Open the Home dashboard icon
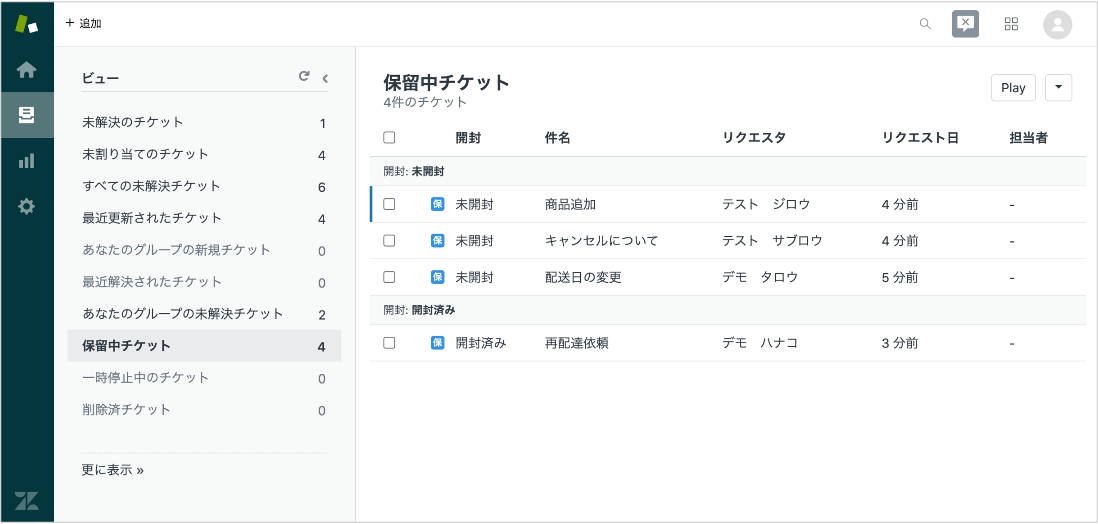The height and width of the screenshot is (524, 1098). [27, 70]
